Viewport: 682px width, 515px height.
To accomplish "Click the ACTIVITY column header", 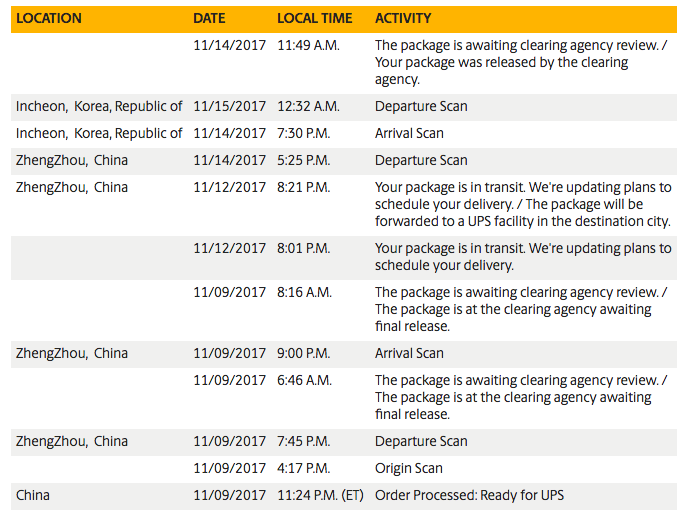I will pos(403,18).
